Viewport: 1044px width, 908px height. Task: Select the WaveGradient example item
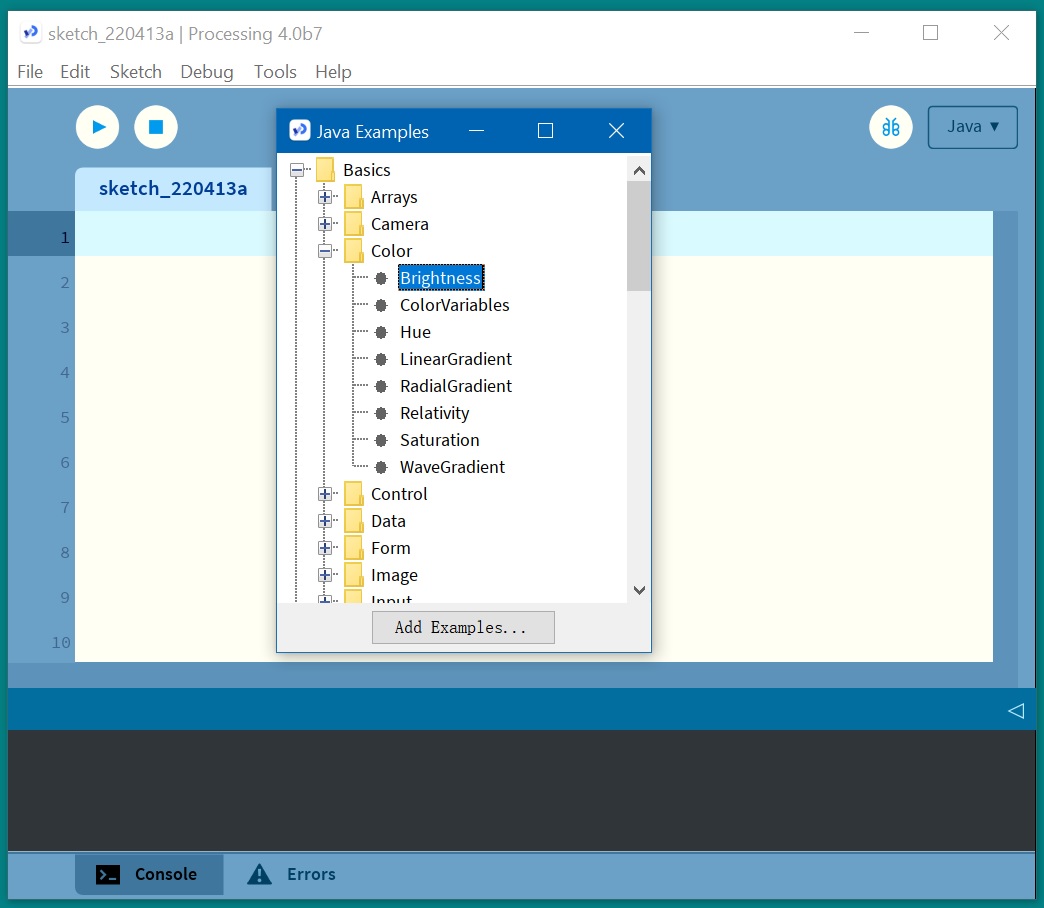tap(452, 467)
